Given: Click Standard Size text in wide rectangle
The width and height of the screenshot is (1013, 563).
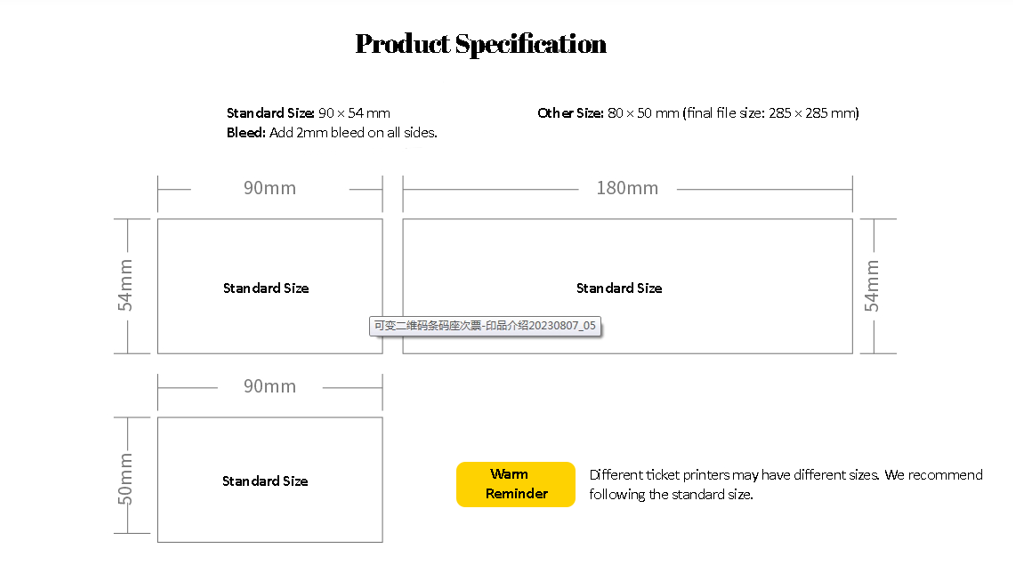Looking at the screenshot, I should tap(619, 288).
